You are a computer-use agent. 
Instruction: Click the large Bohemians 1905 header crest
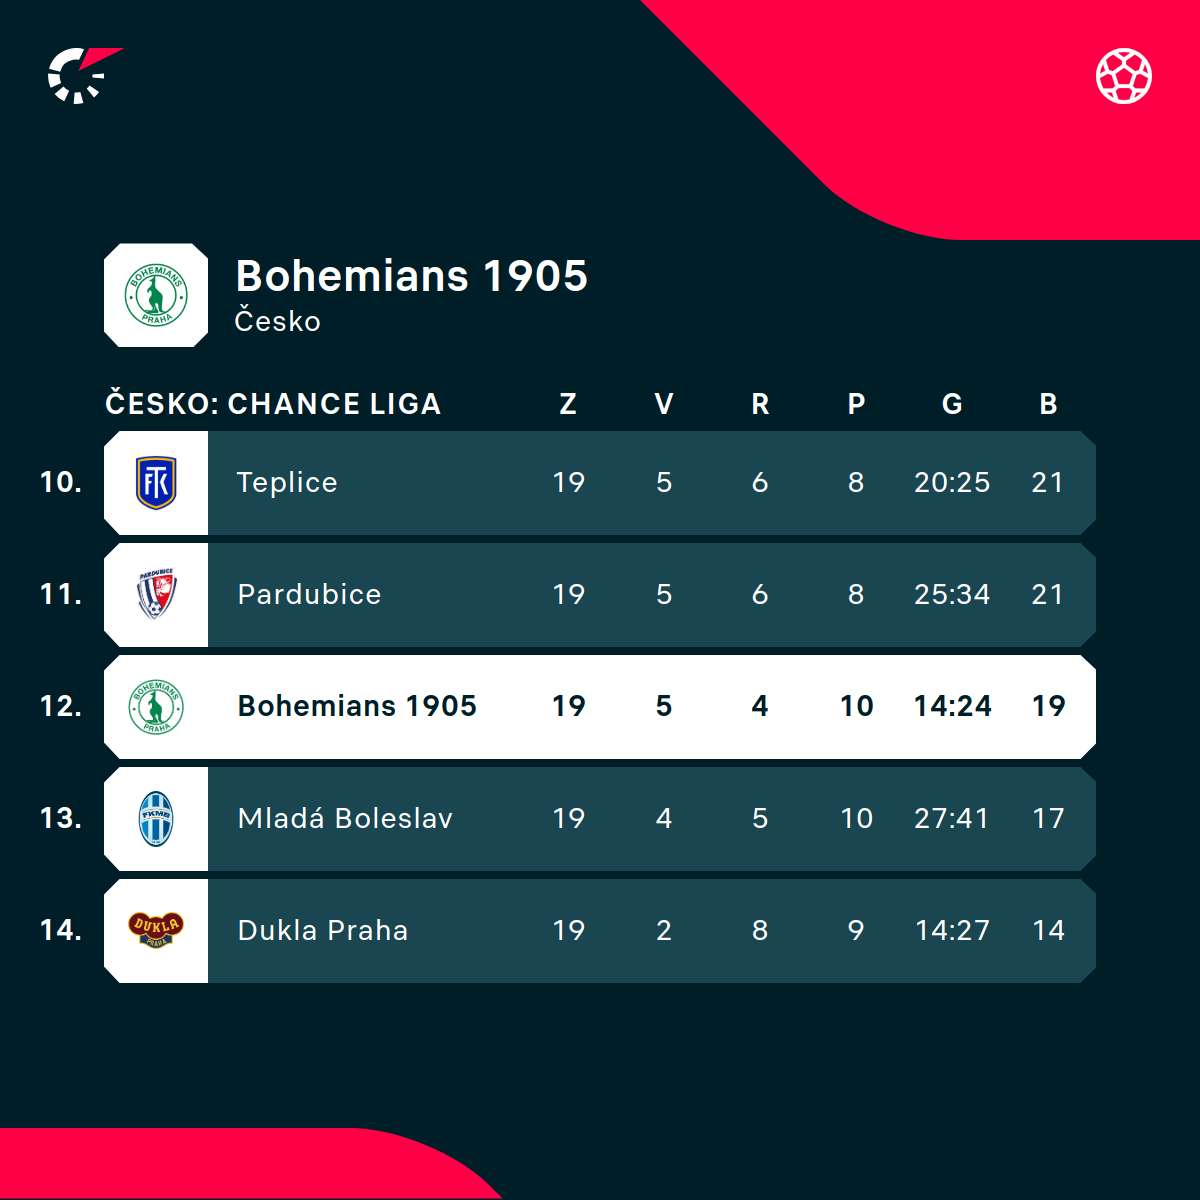coord(156,295)
